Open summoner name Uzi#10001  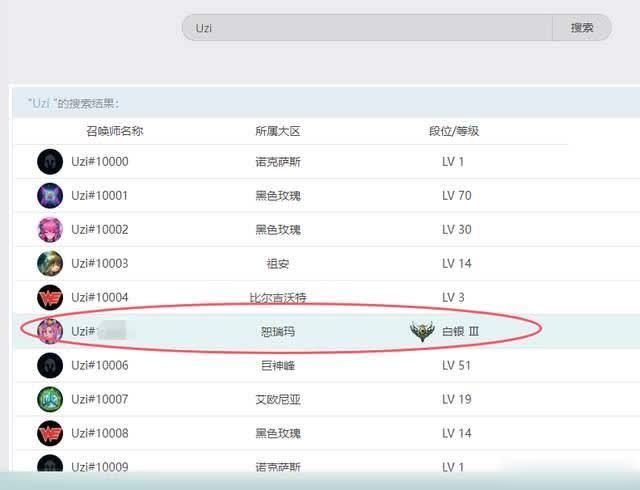(100, 196)
